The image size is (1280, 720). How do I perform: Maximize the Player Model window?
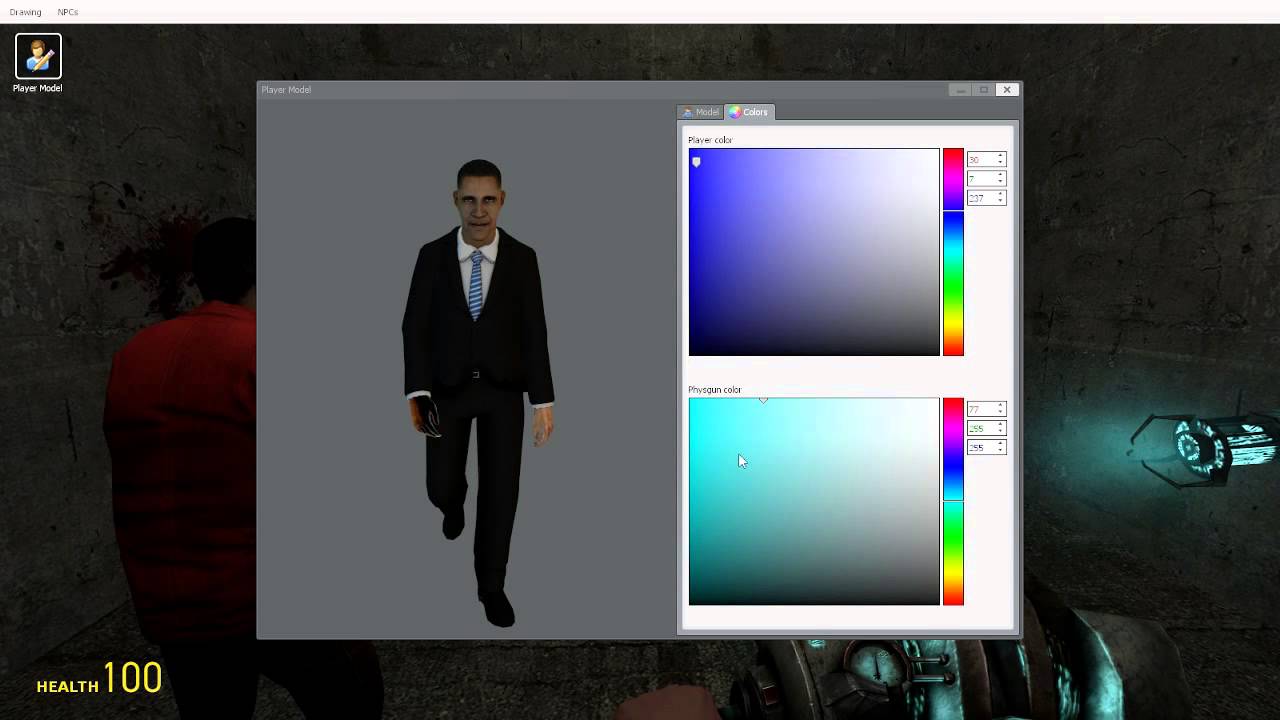984,90
